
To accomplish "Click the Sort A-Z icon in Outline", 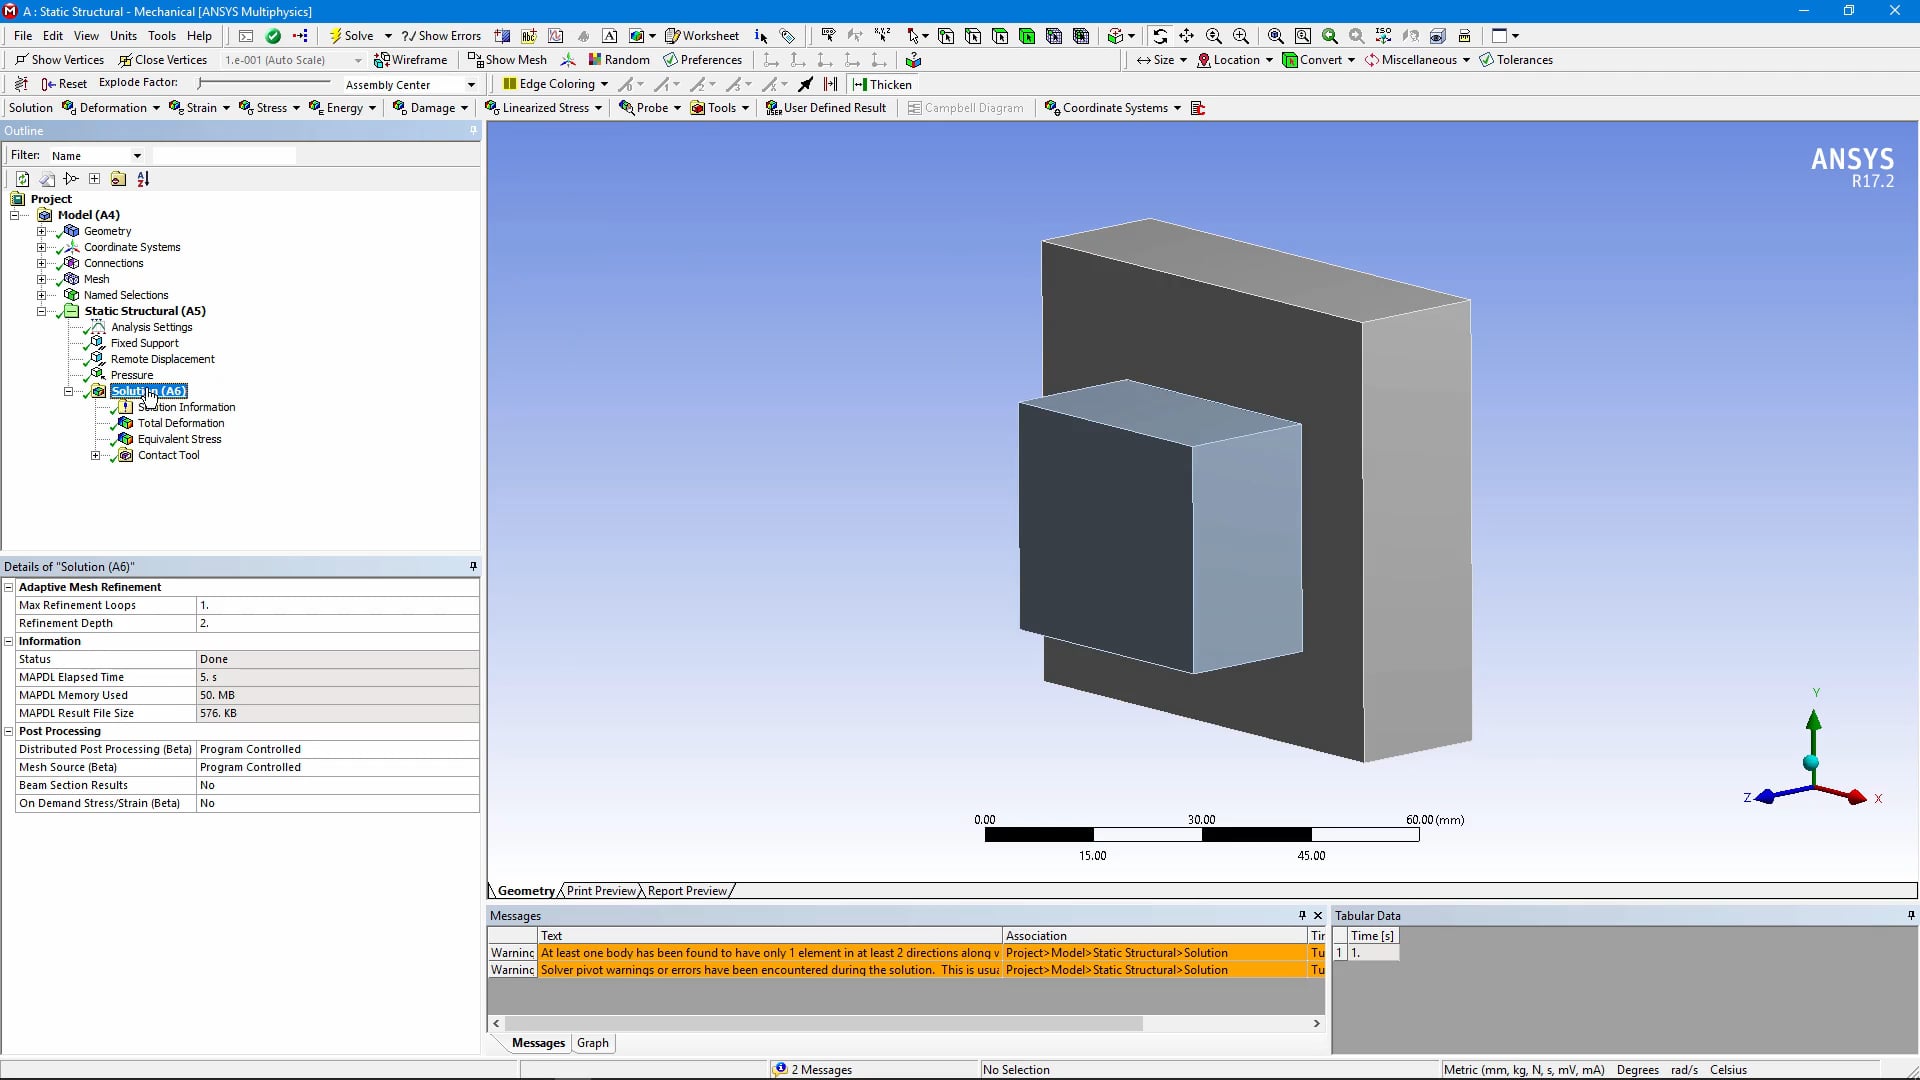I will point(143,179).
